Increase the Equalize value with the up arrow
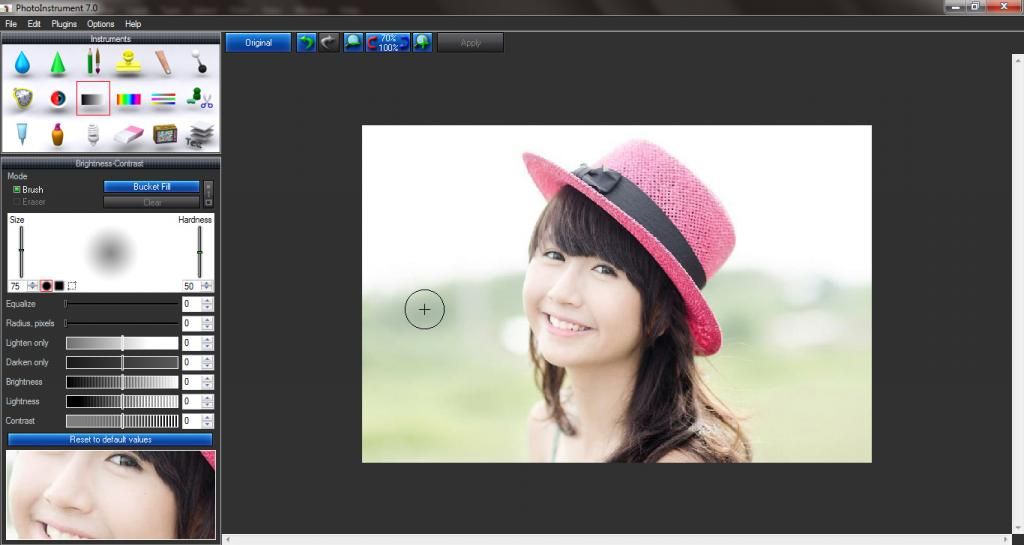The width and height of the screenshot is (1024, 545). [207, 300]
